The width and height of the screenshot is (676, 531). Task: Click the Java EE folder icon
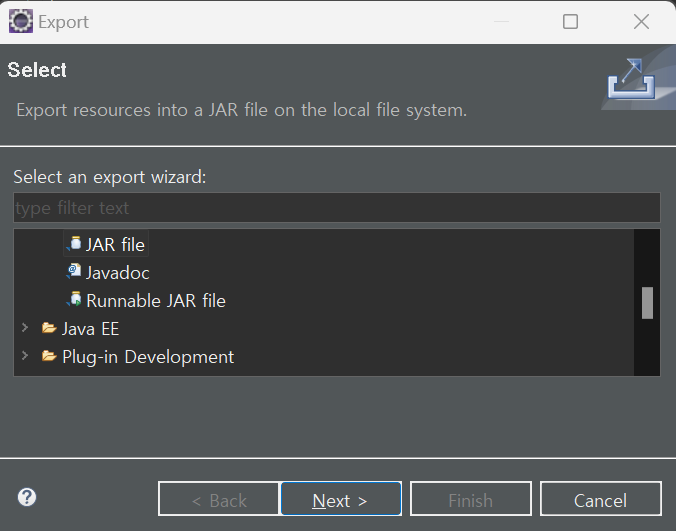coord(49,328)
